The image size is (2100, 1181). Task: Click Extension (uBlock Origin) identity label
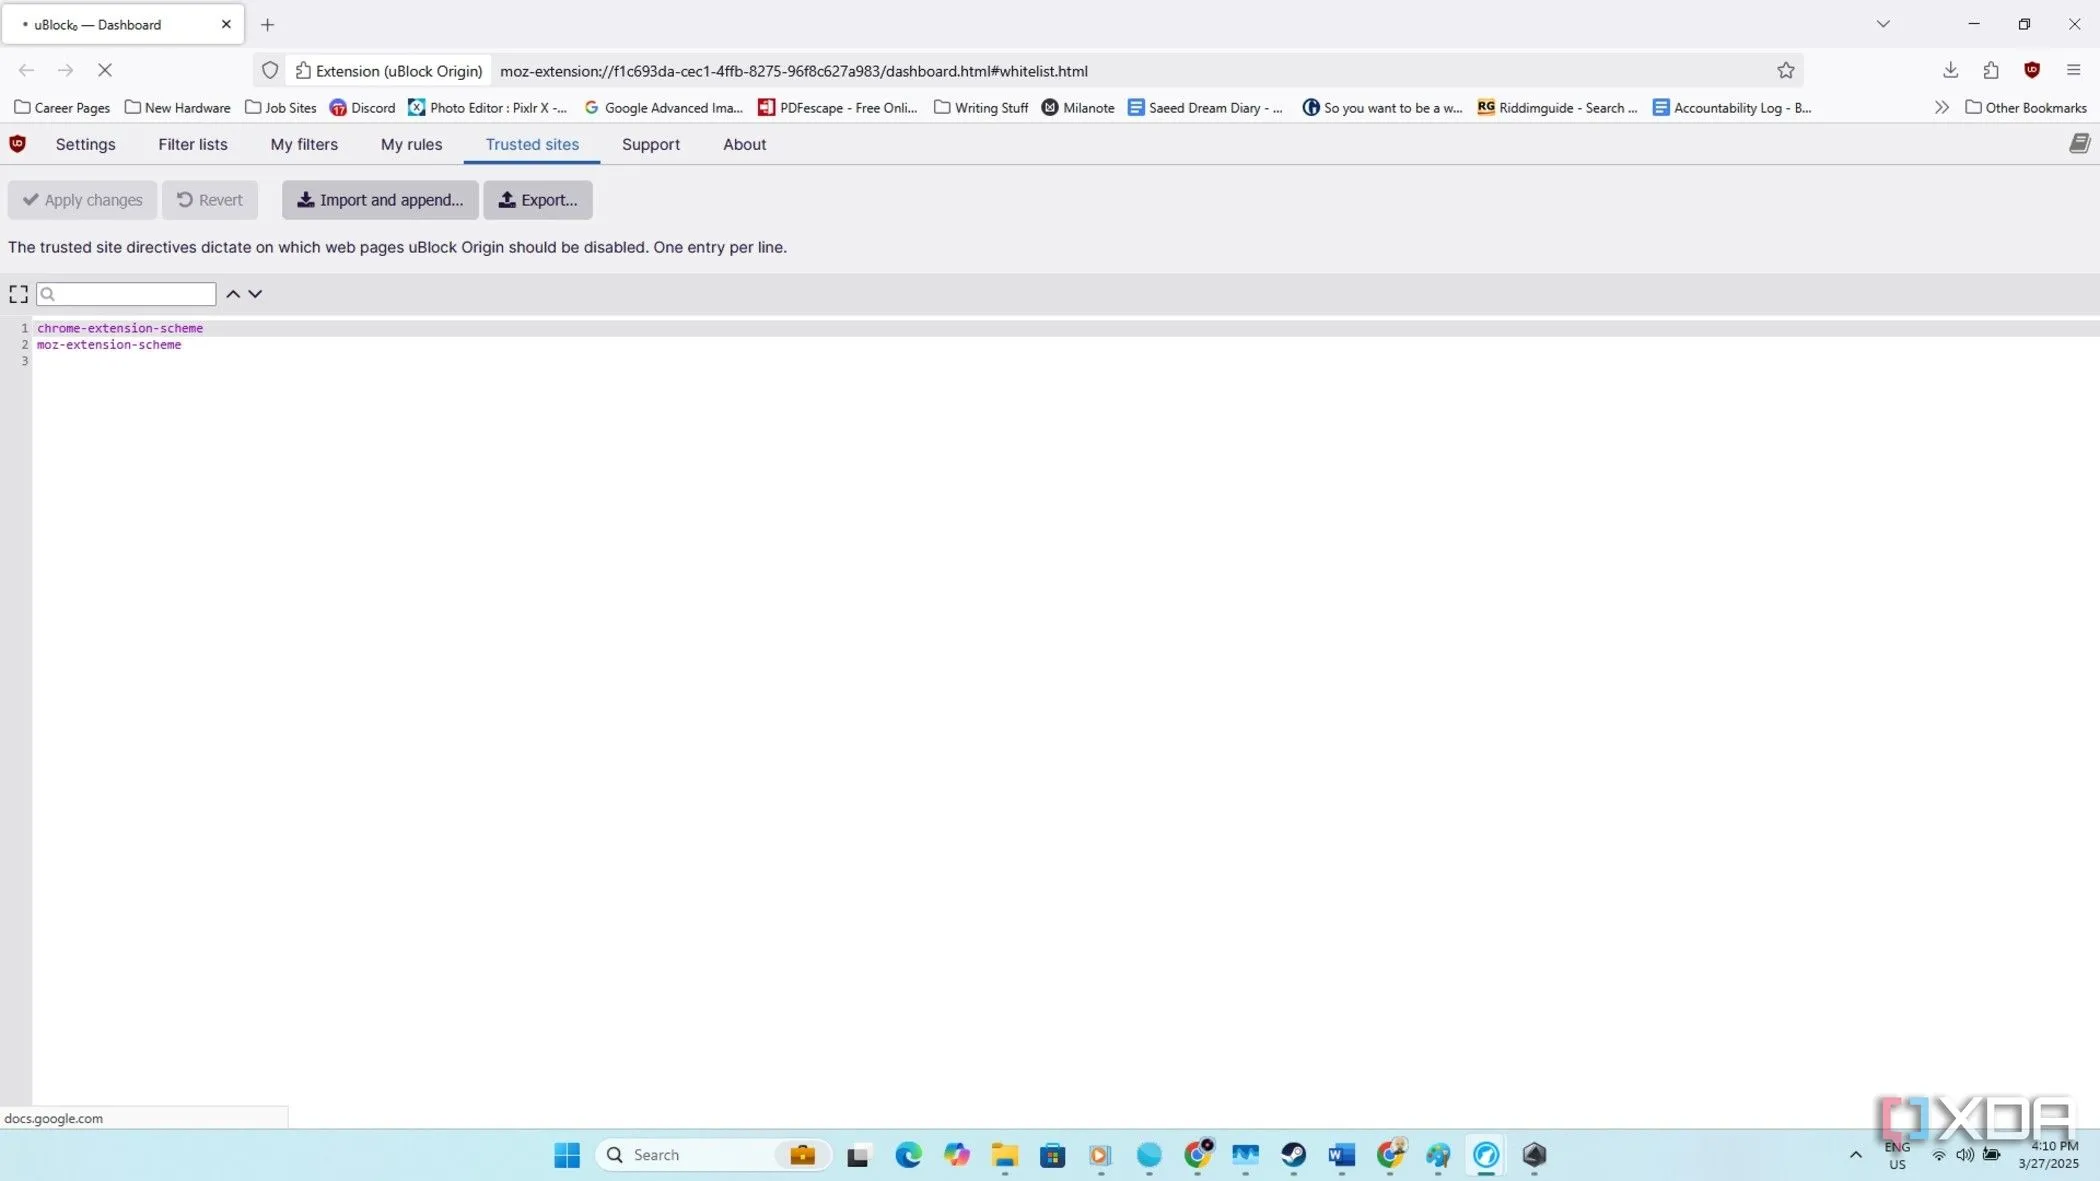[389, 71]
